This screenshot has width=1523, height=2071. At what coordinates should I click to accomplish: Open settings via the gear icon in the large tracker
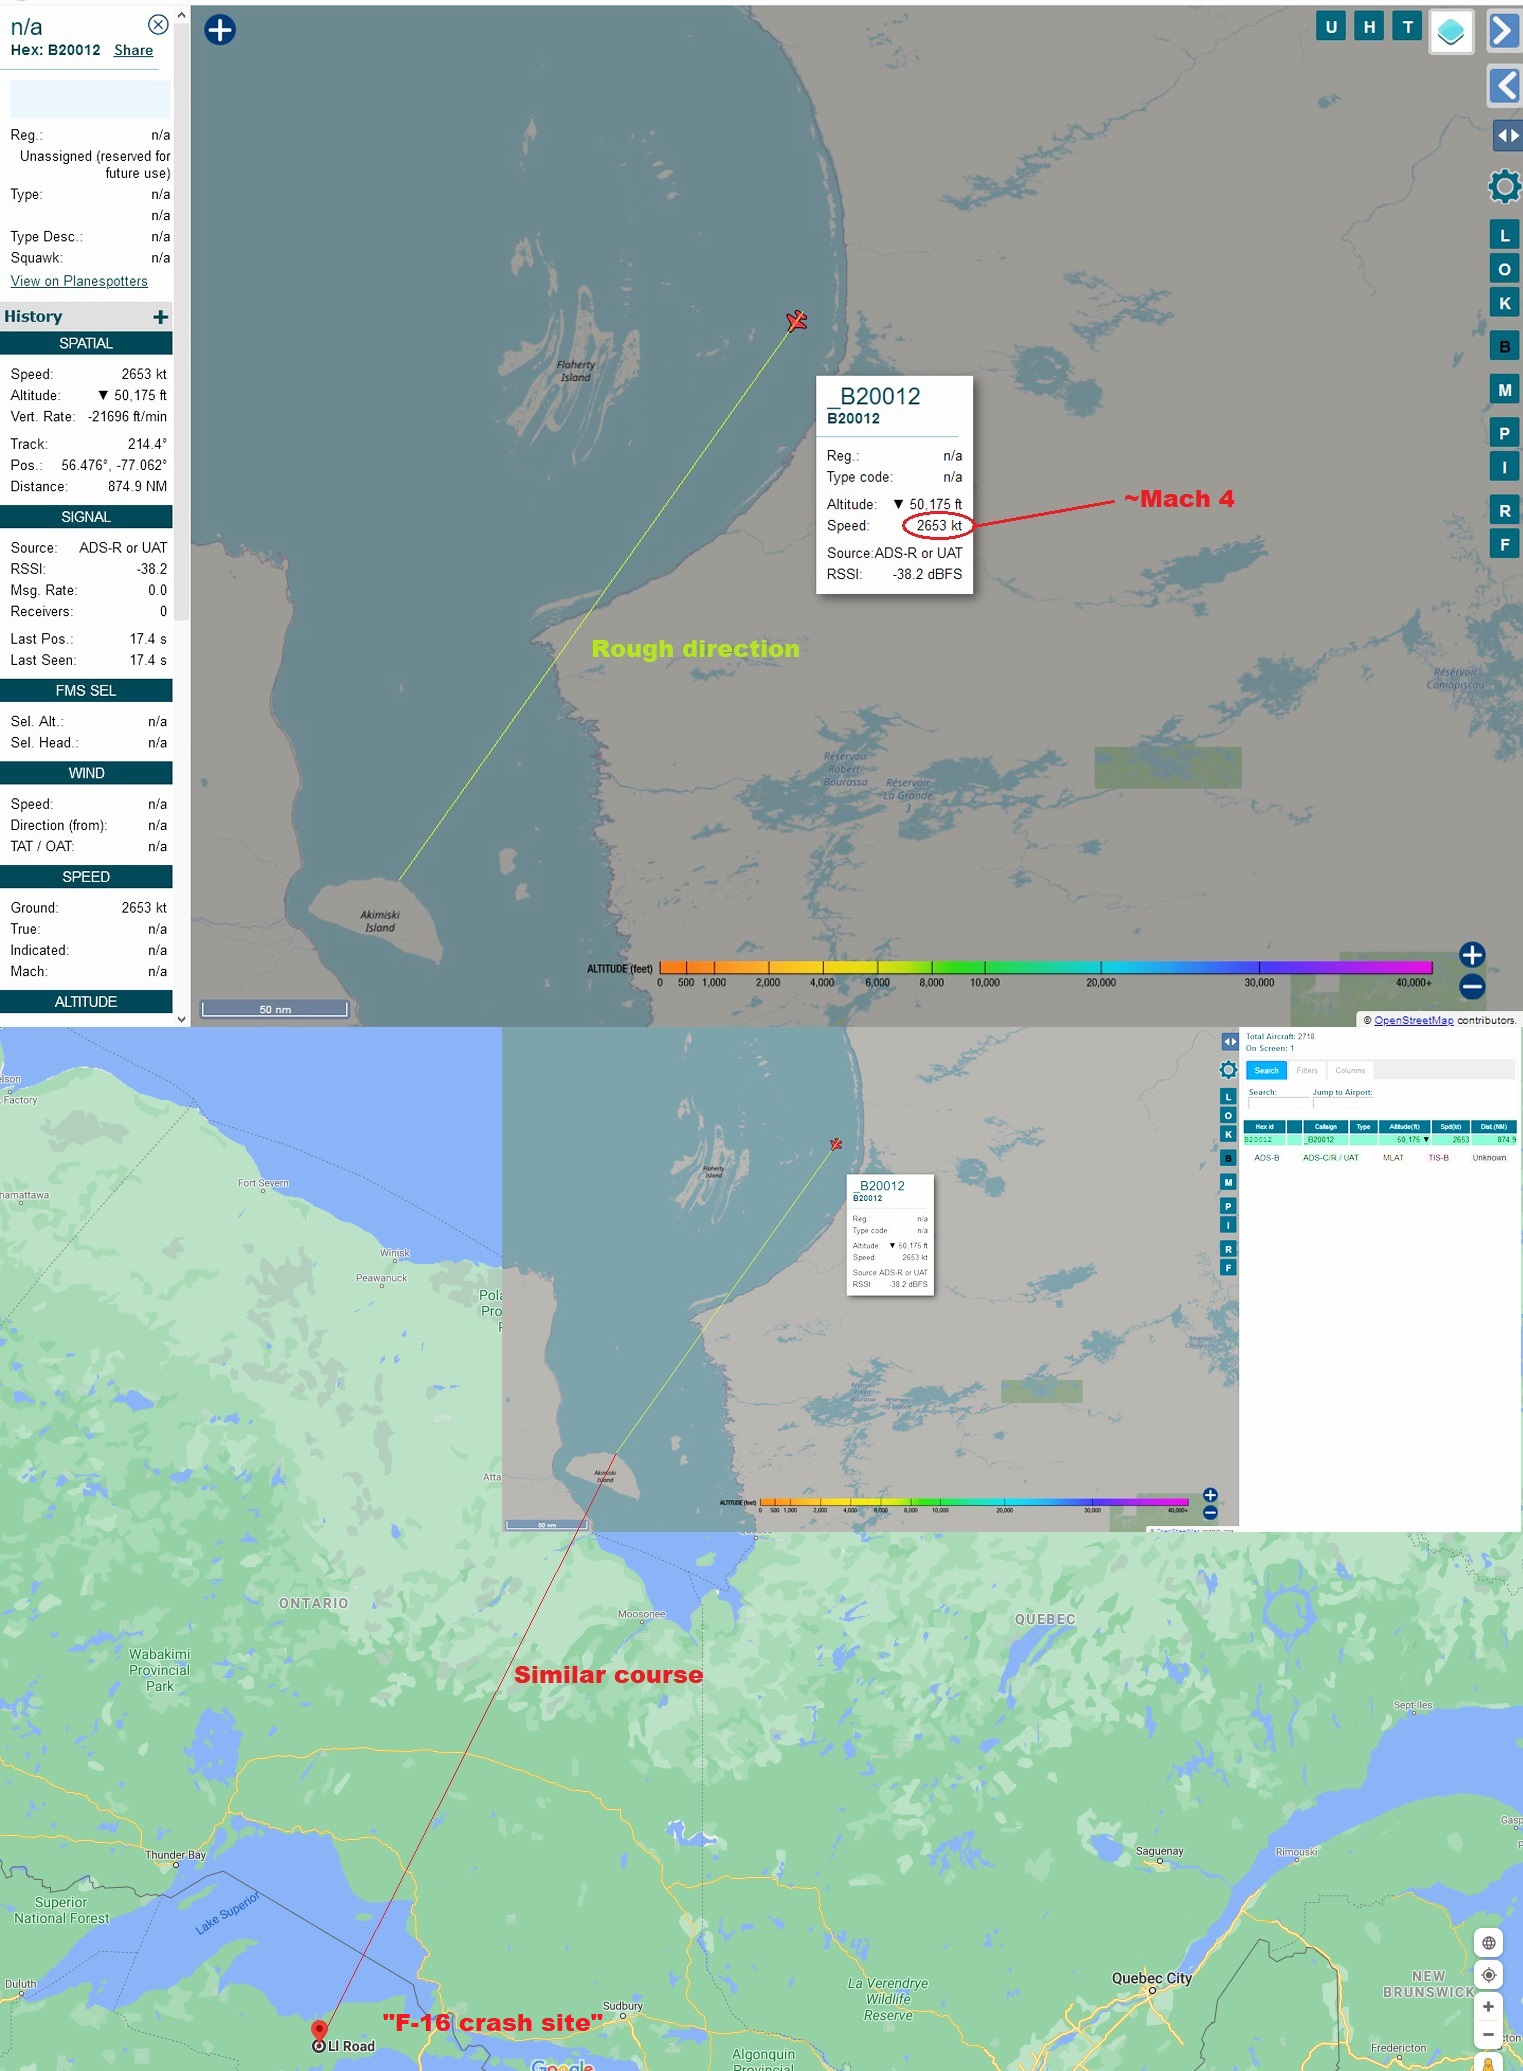click(x=1504, y=186)
